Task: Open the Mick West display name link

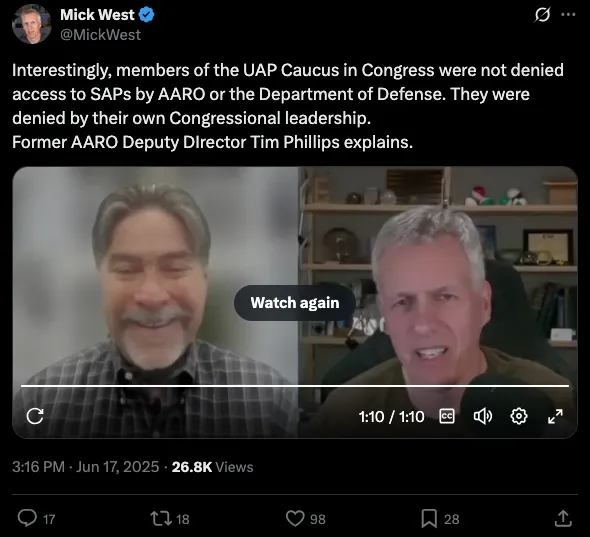Action: [97, 15]
